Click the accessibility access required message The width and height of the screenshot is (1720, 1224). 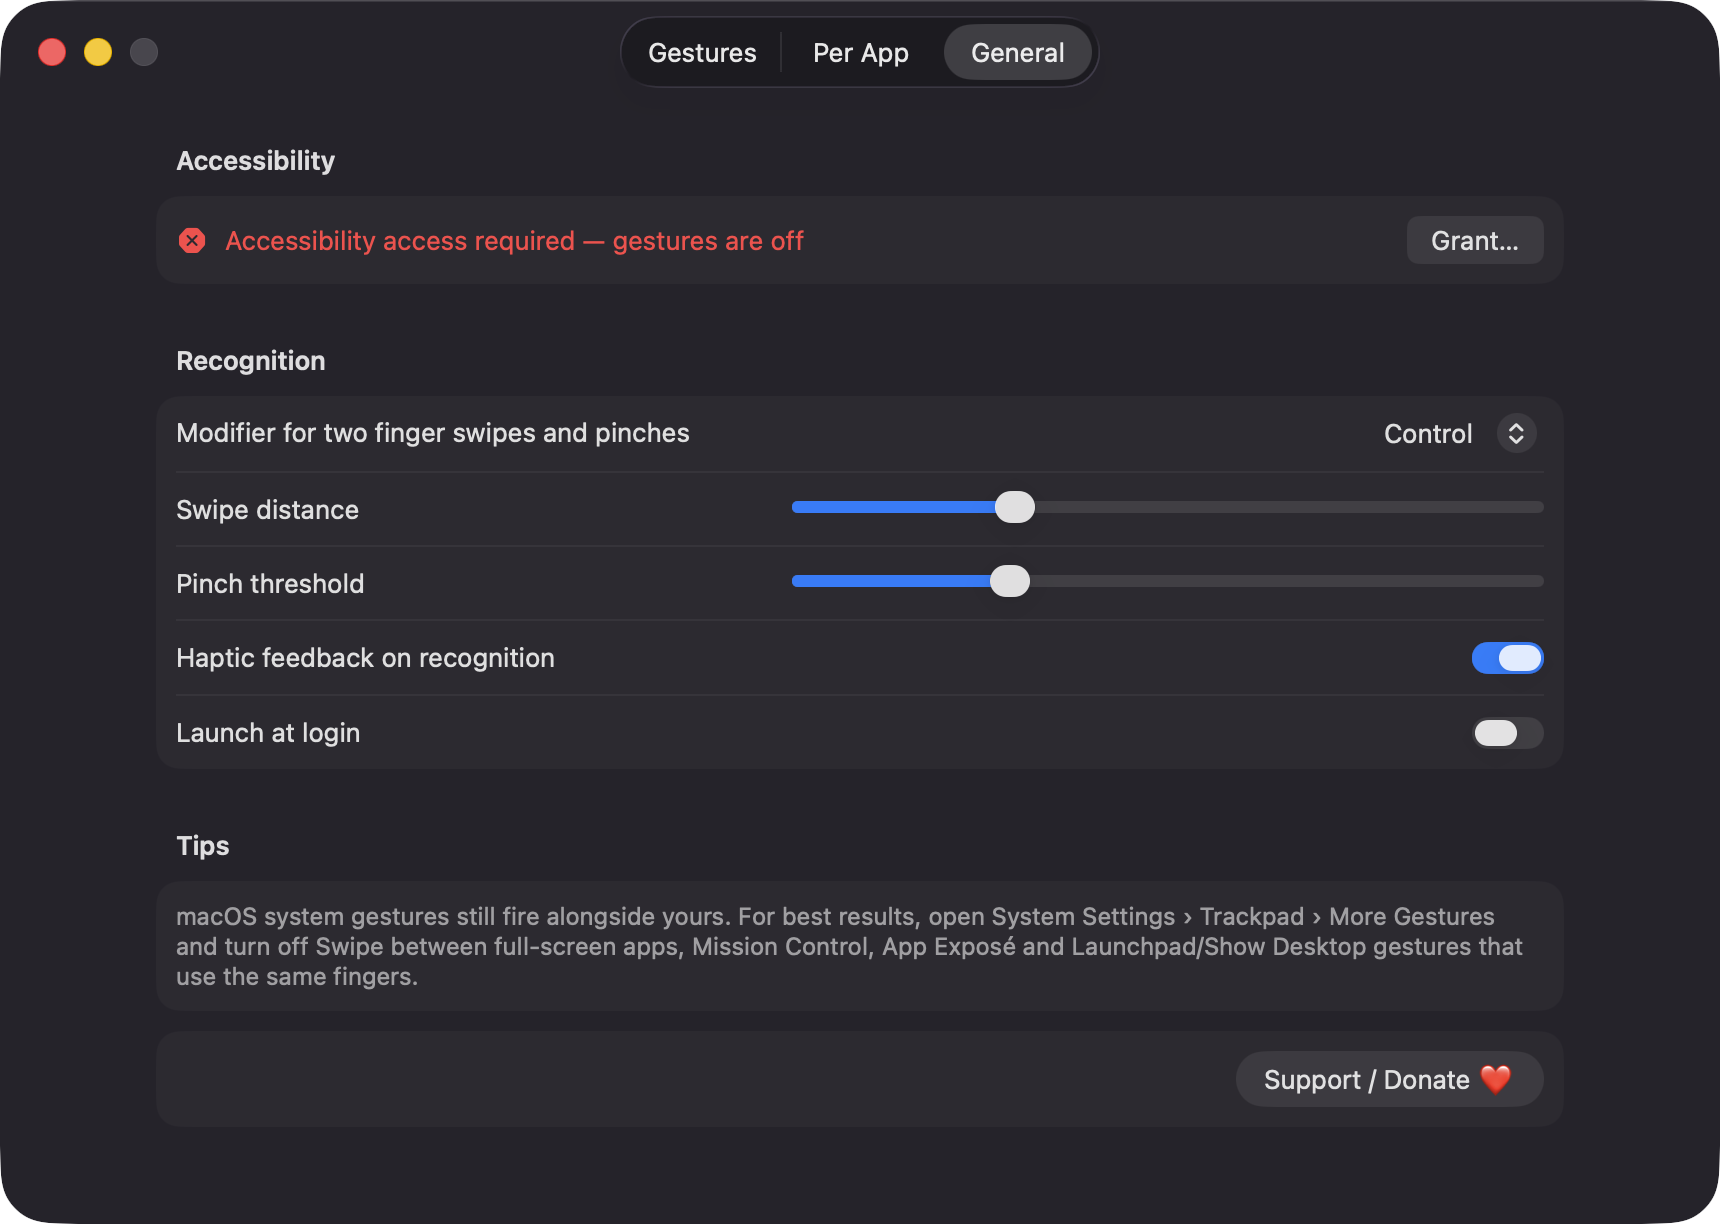tap(514, 241)
